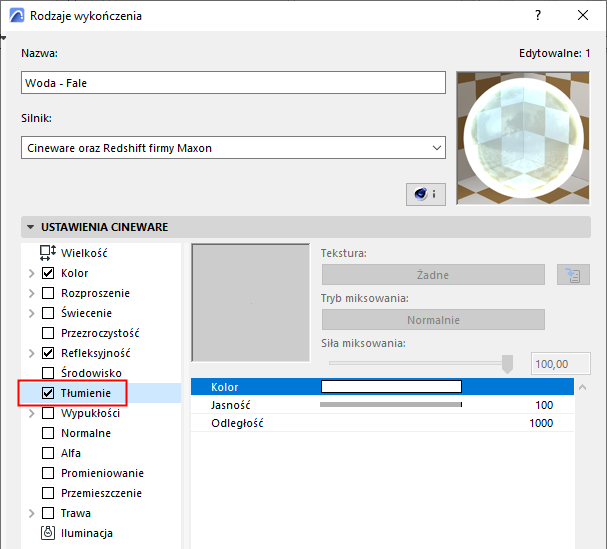This screenshot has height=549, width=607.
Task: Enable the Przezroczystość checkbox
Action: click(48, 333)
